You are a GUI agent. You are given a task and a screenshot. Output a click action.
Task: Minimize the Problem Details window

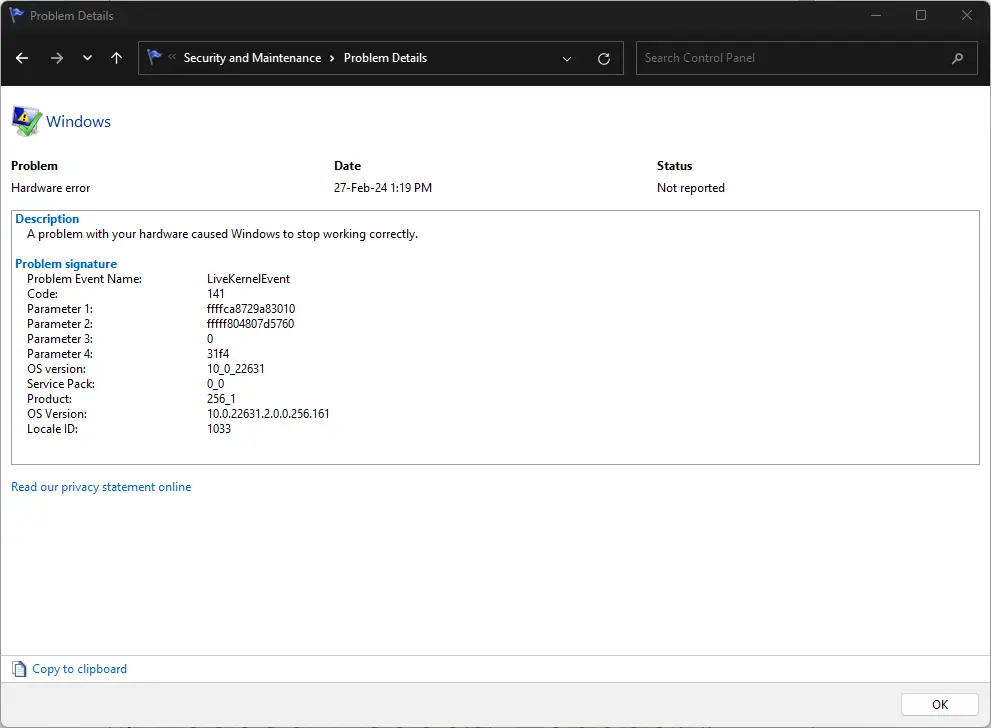[875, 15]
